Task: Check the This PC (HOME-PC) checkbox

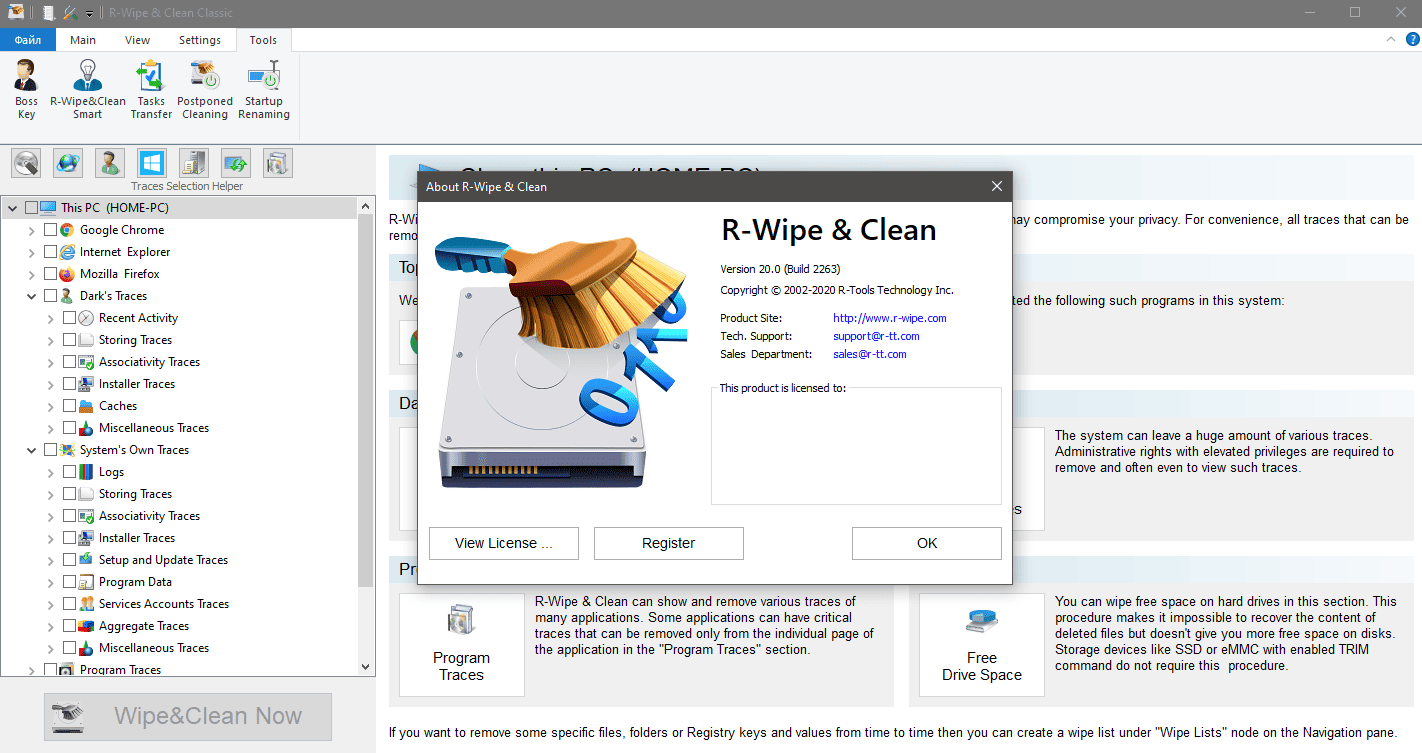Action: tap(31, 208)
